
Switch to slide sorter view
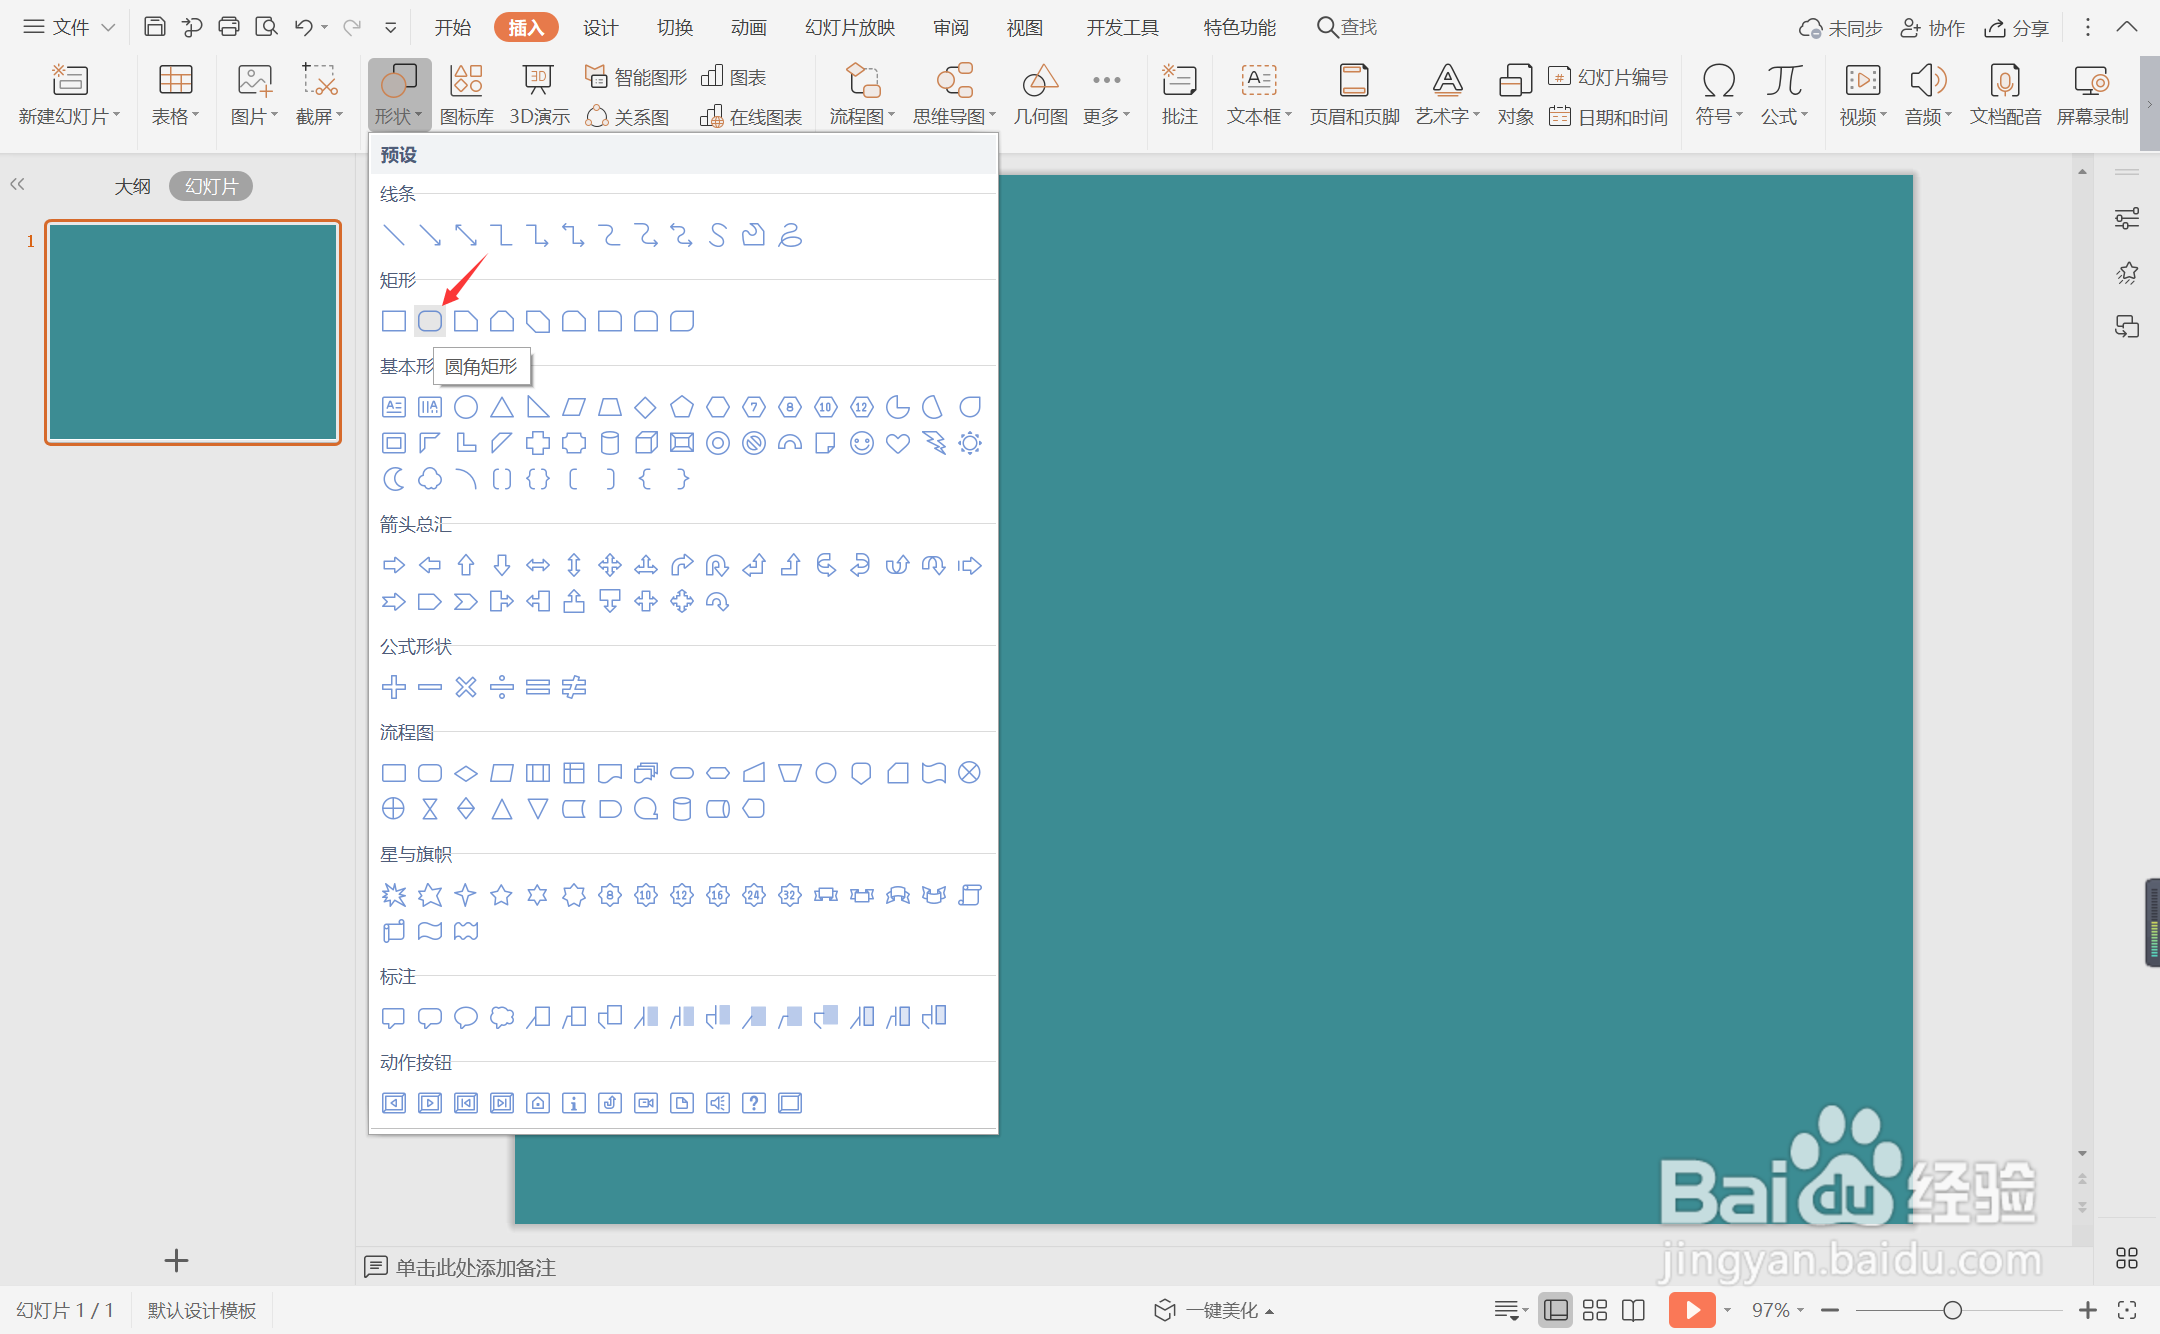pos(1595,1310)
